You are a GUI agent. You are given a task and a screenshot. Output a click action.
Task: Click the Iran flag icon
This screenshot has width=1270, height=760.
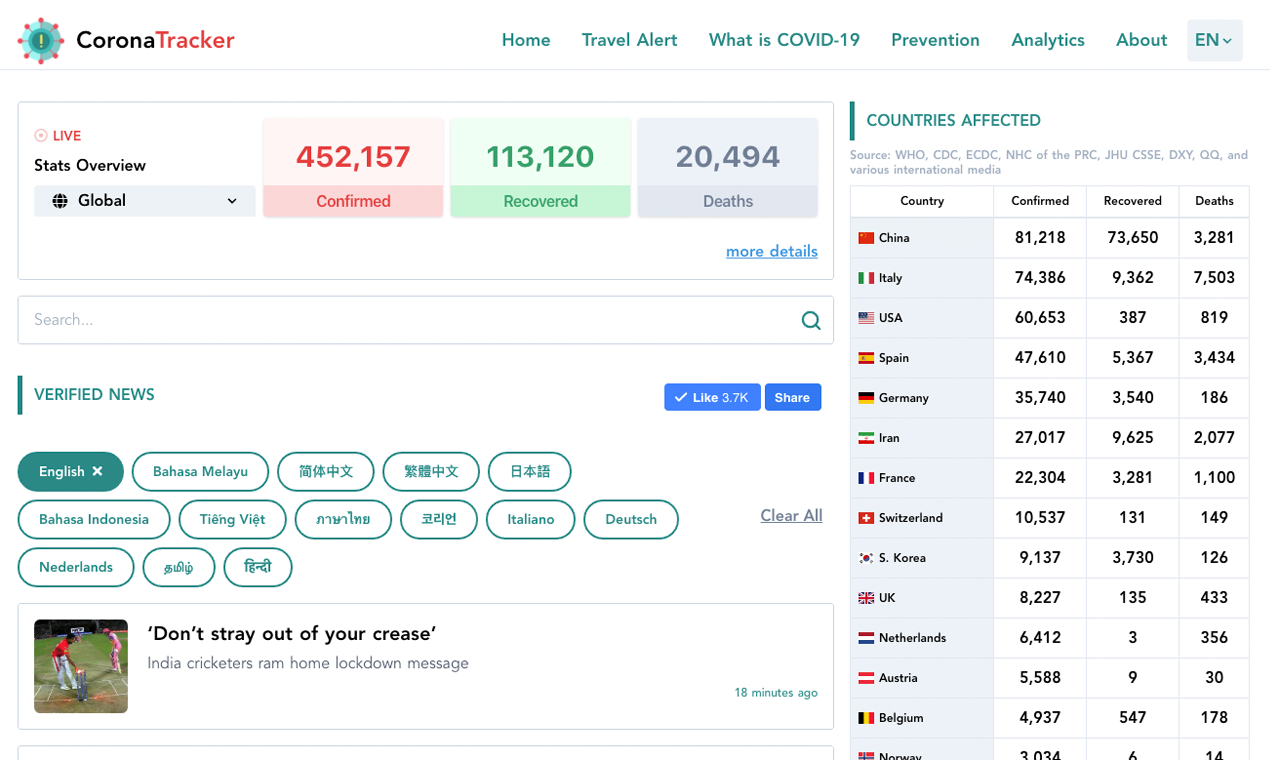(866, 438)
